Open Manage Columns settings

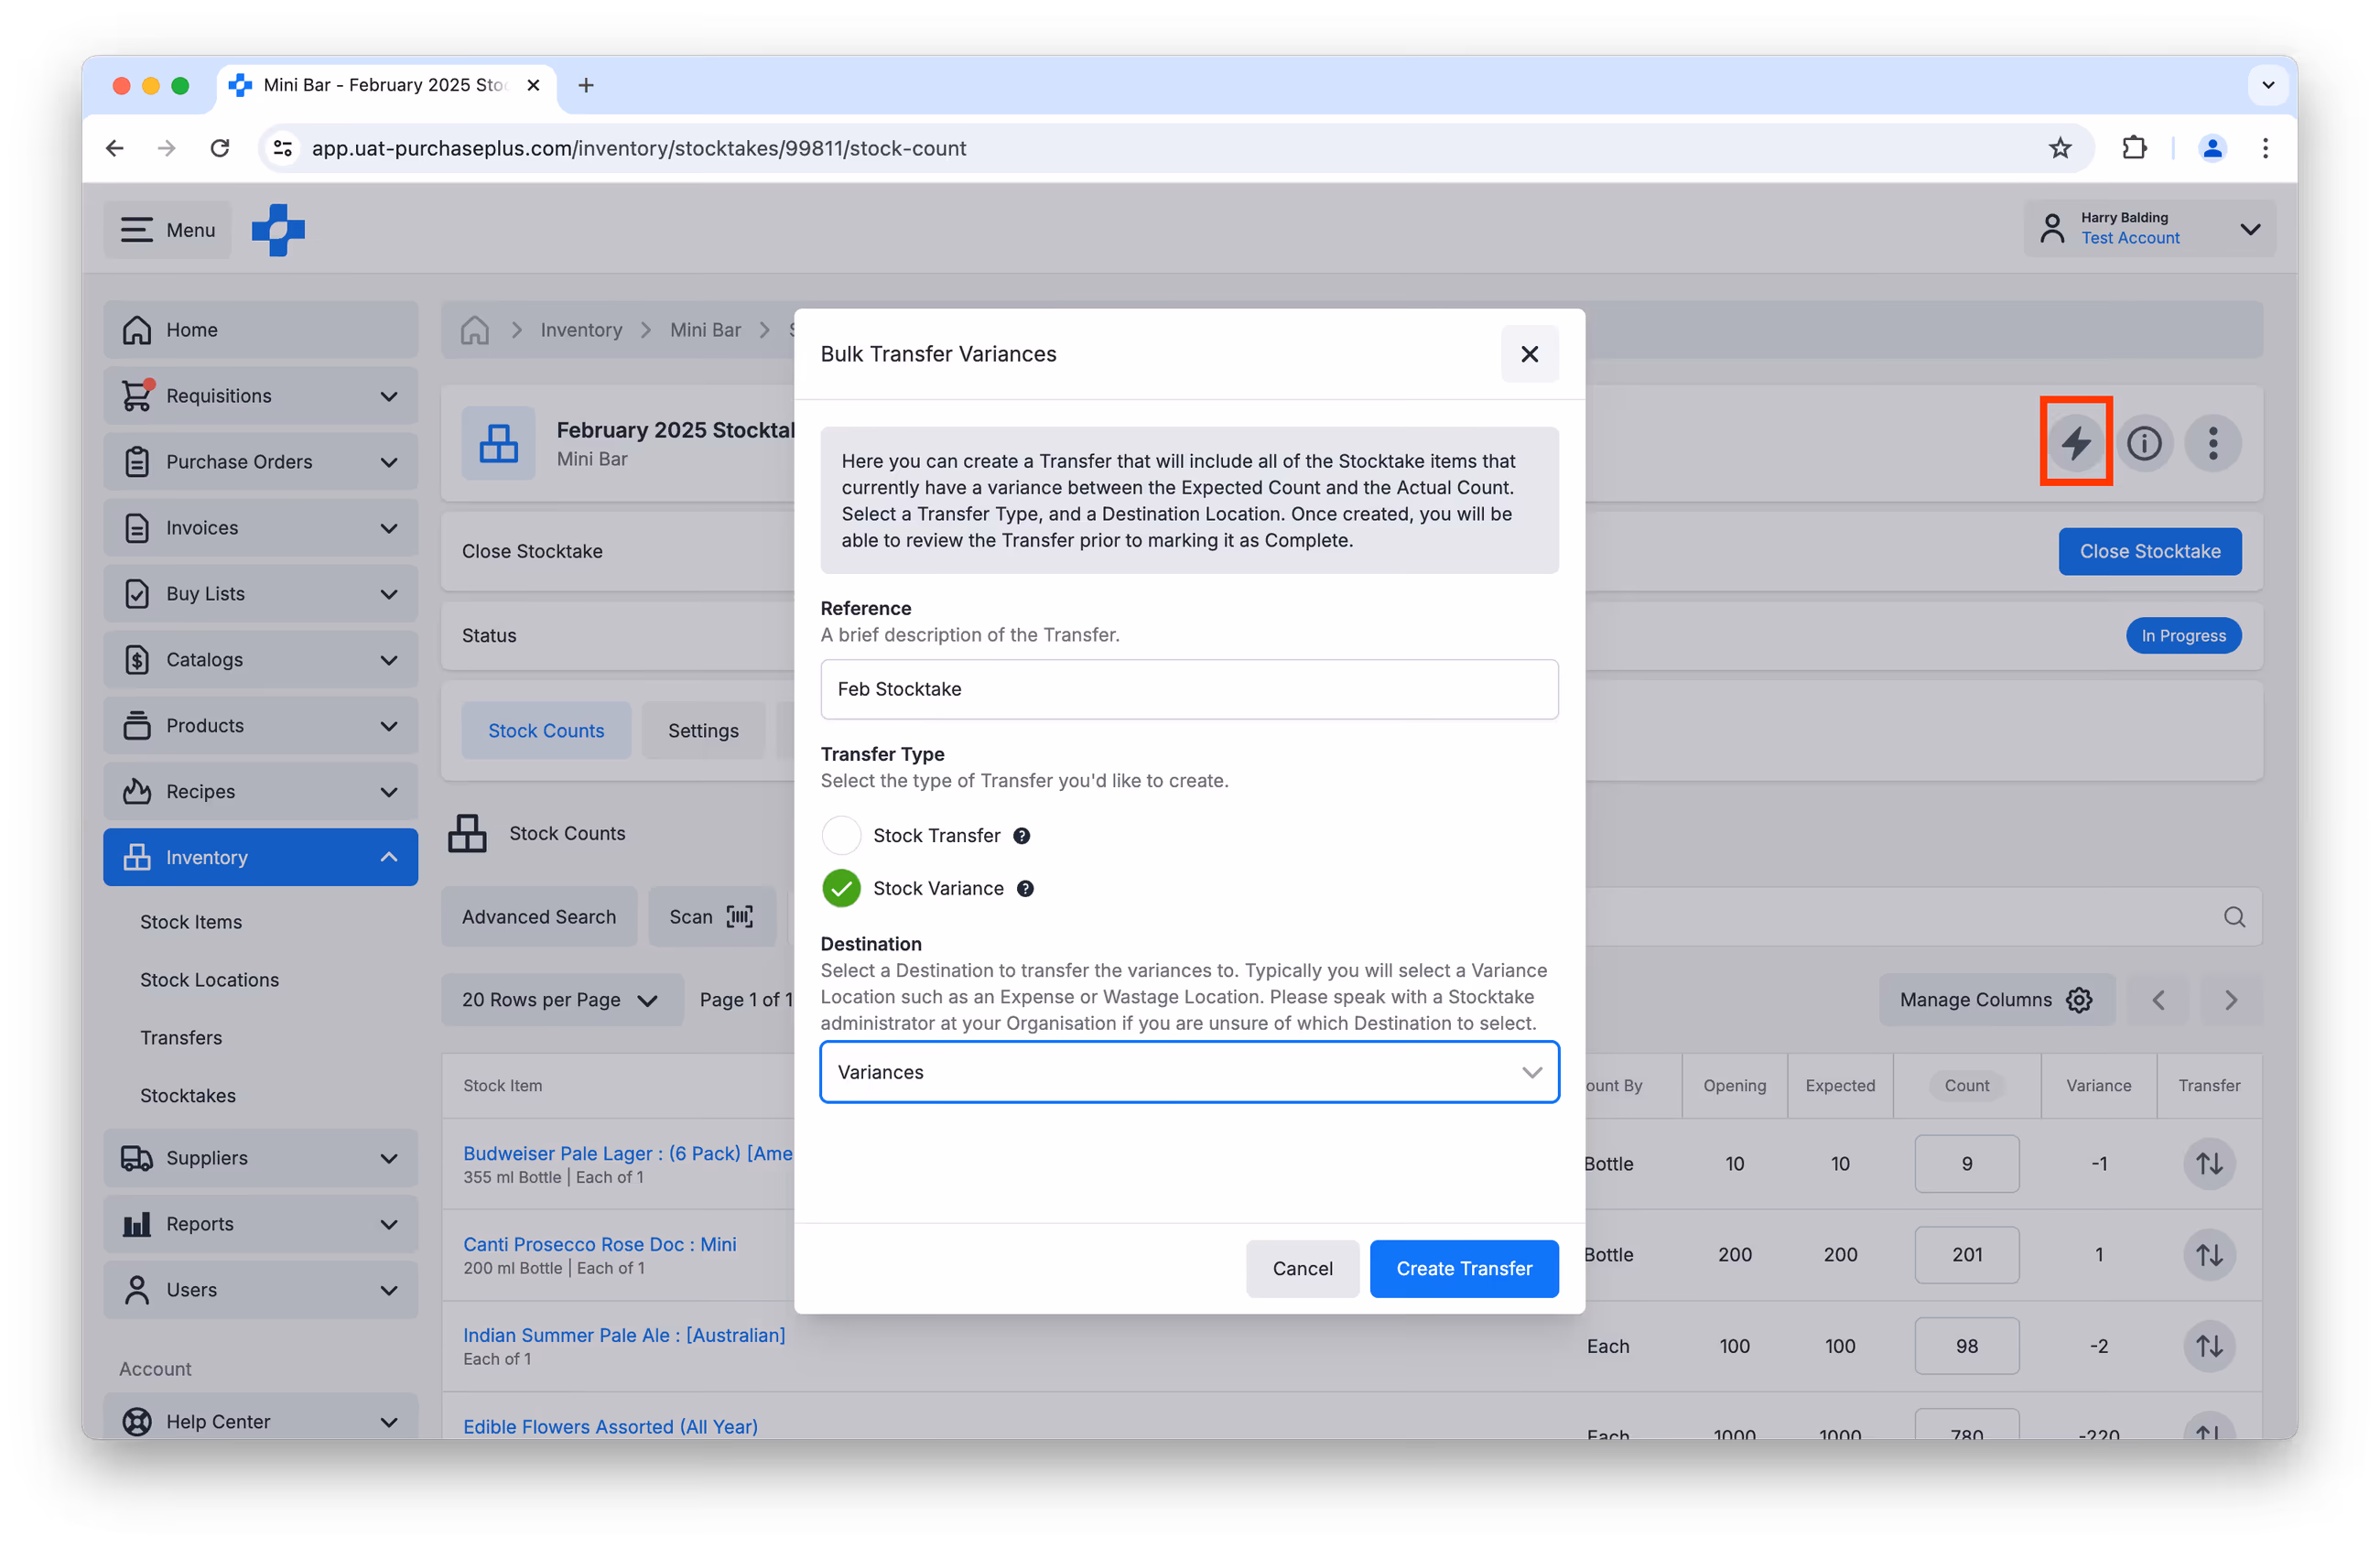tap(1996, 1000)
